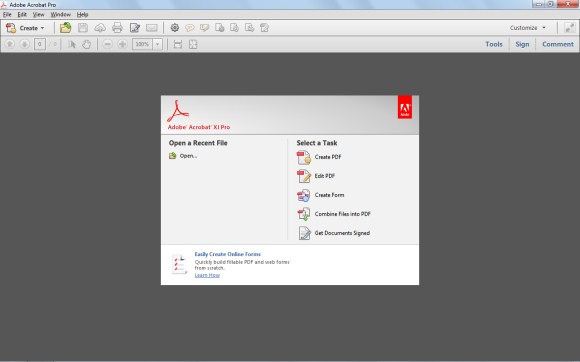Click the Get Documents Signed icon
Viewport: 580px width, 362px height.
[x=304, y=233]
